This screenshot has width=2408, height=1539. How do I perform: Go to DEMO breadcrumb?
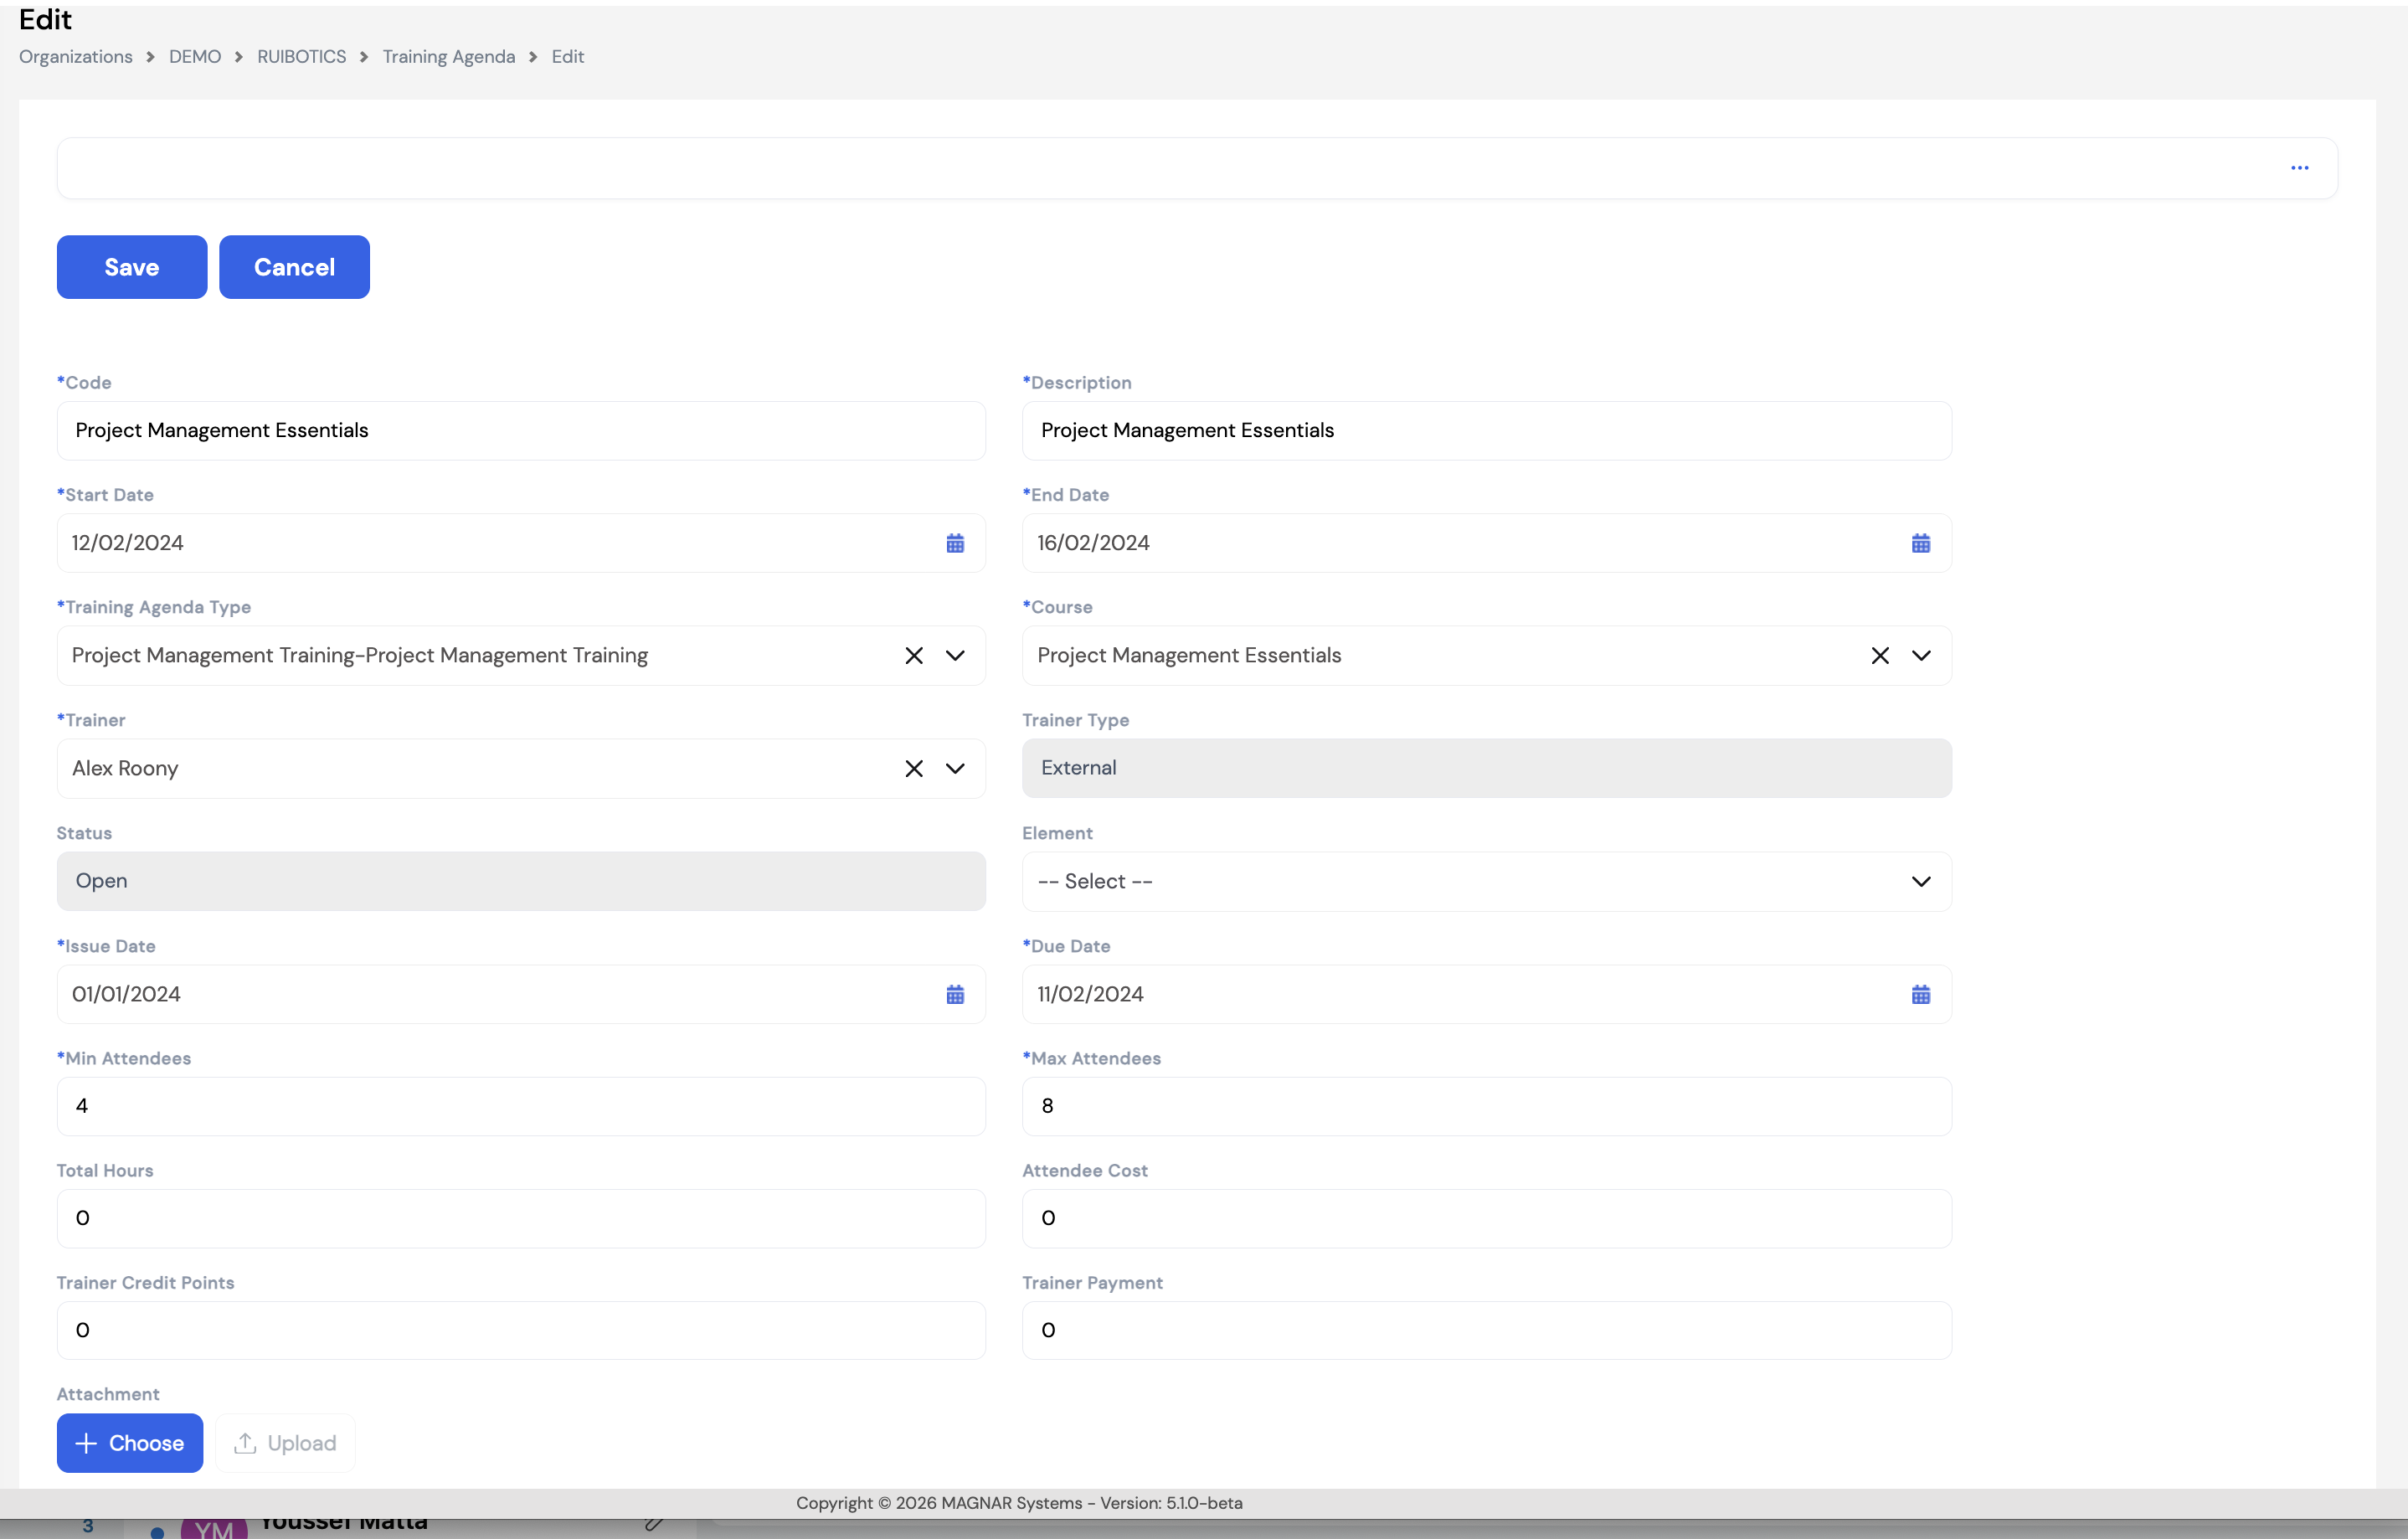[195, 57]
